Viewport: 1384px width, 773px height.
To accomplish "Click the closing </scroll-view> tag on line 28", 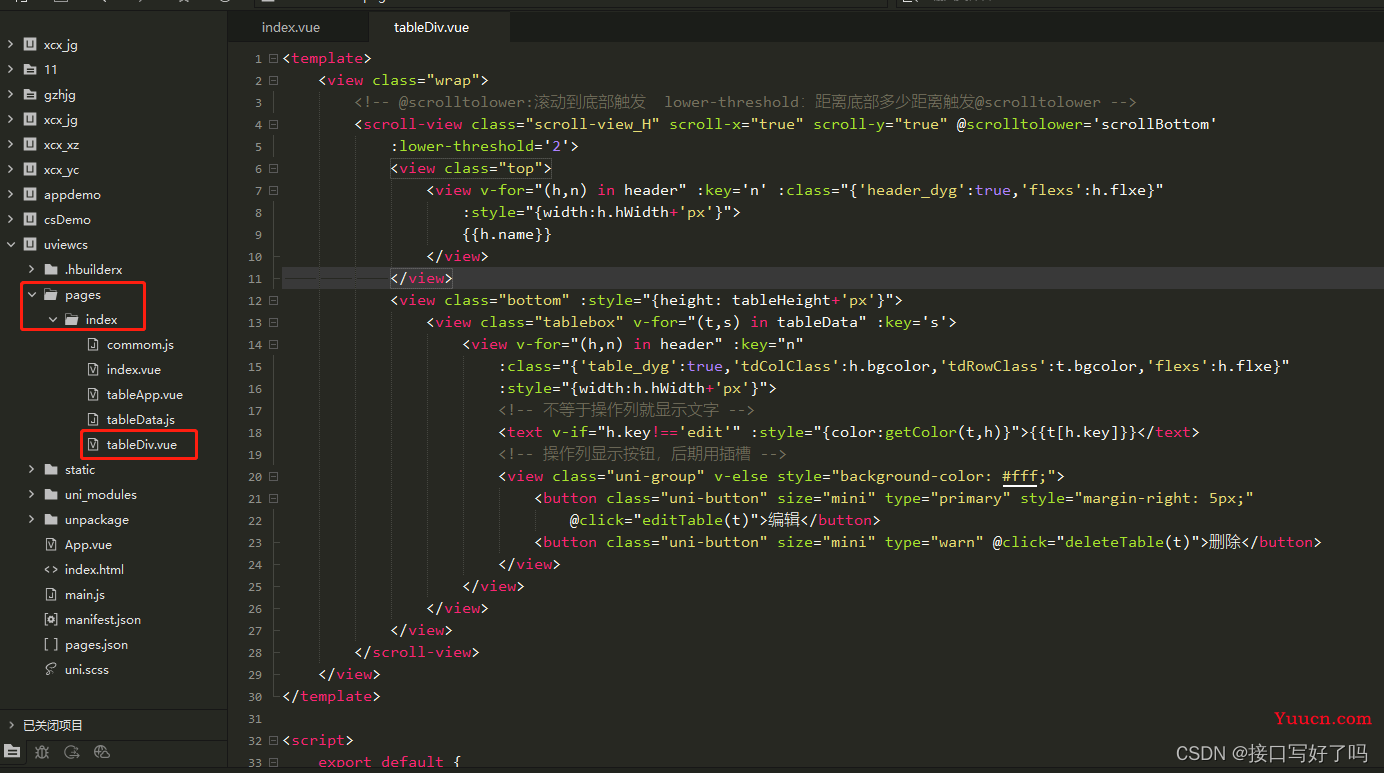I will [417, 653].
